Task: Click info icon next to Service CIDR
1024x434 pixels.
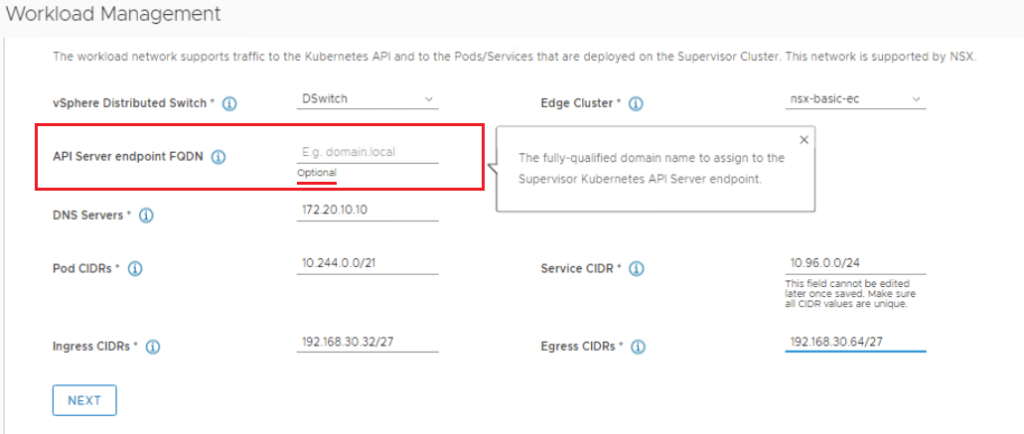Action: [636, 269]
